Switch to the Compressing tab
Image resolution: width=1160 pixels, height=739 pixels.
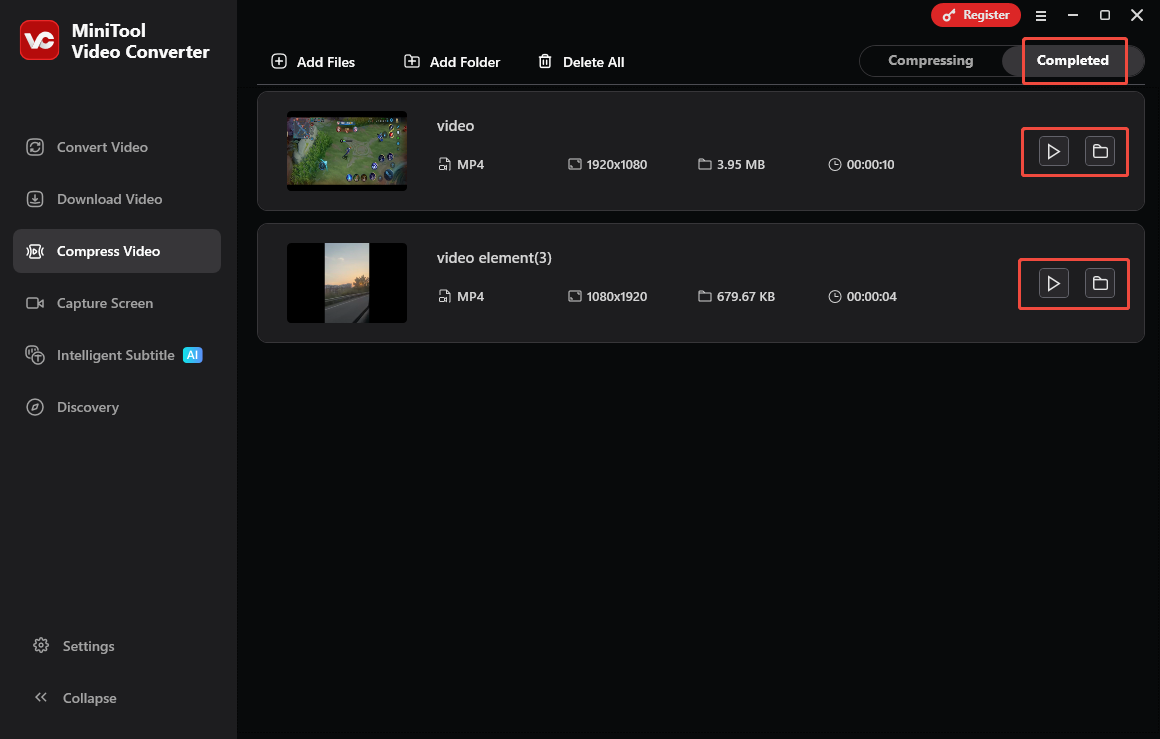click(x=931, y=61)
